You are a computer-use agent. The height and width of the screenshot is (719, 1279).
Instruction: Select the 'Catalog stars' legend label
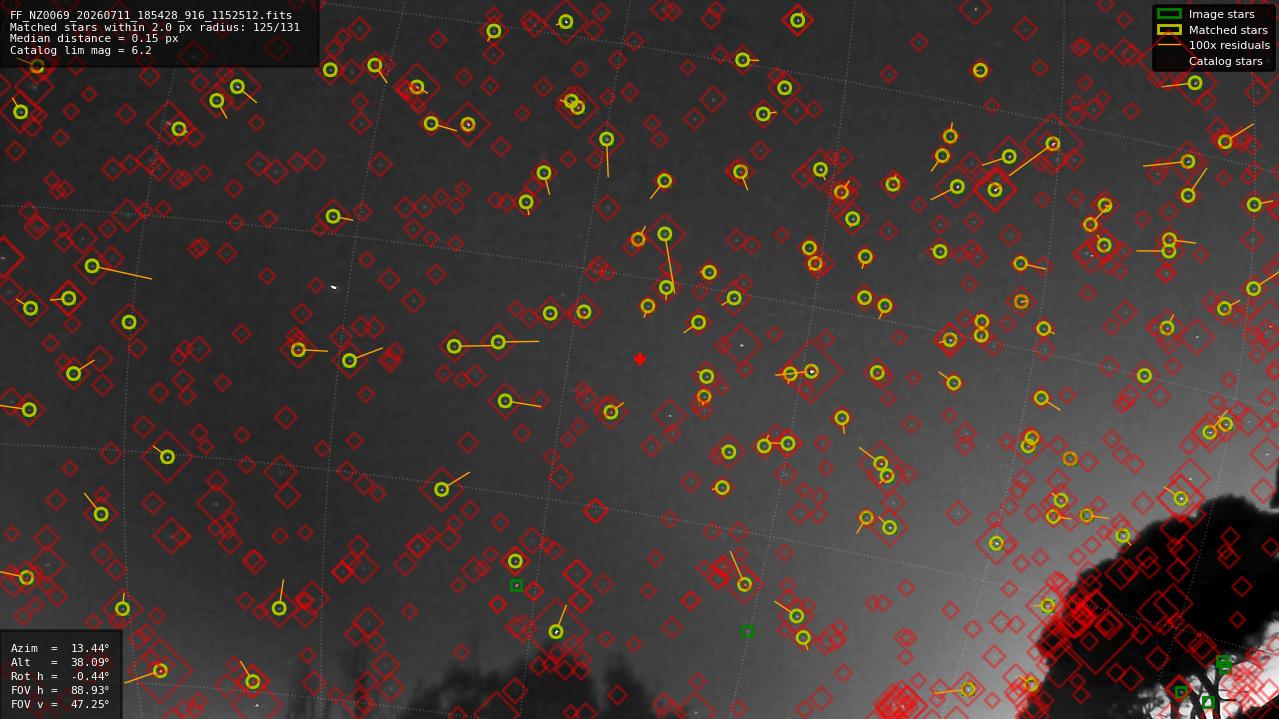point(1225,61)
